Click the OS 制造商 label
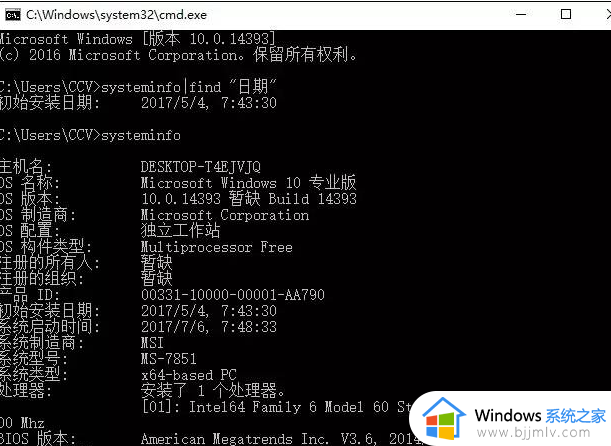This screenshot has height=446, width=611. click(37, 215)
